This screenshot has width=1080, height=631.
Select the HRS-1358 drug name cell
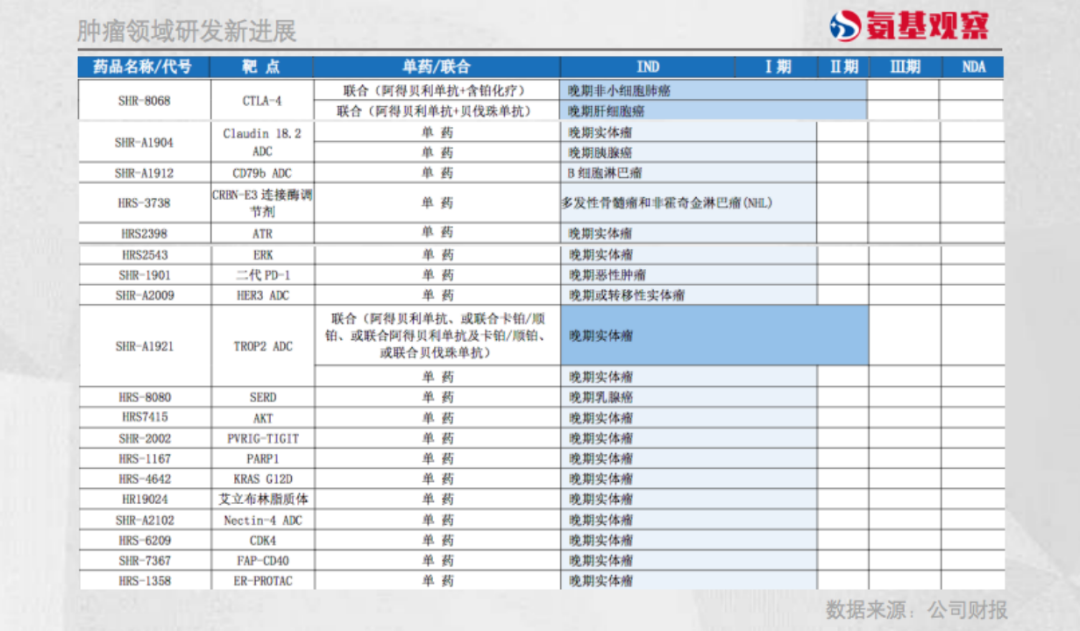(x=144, y=581)
